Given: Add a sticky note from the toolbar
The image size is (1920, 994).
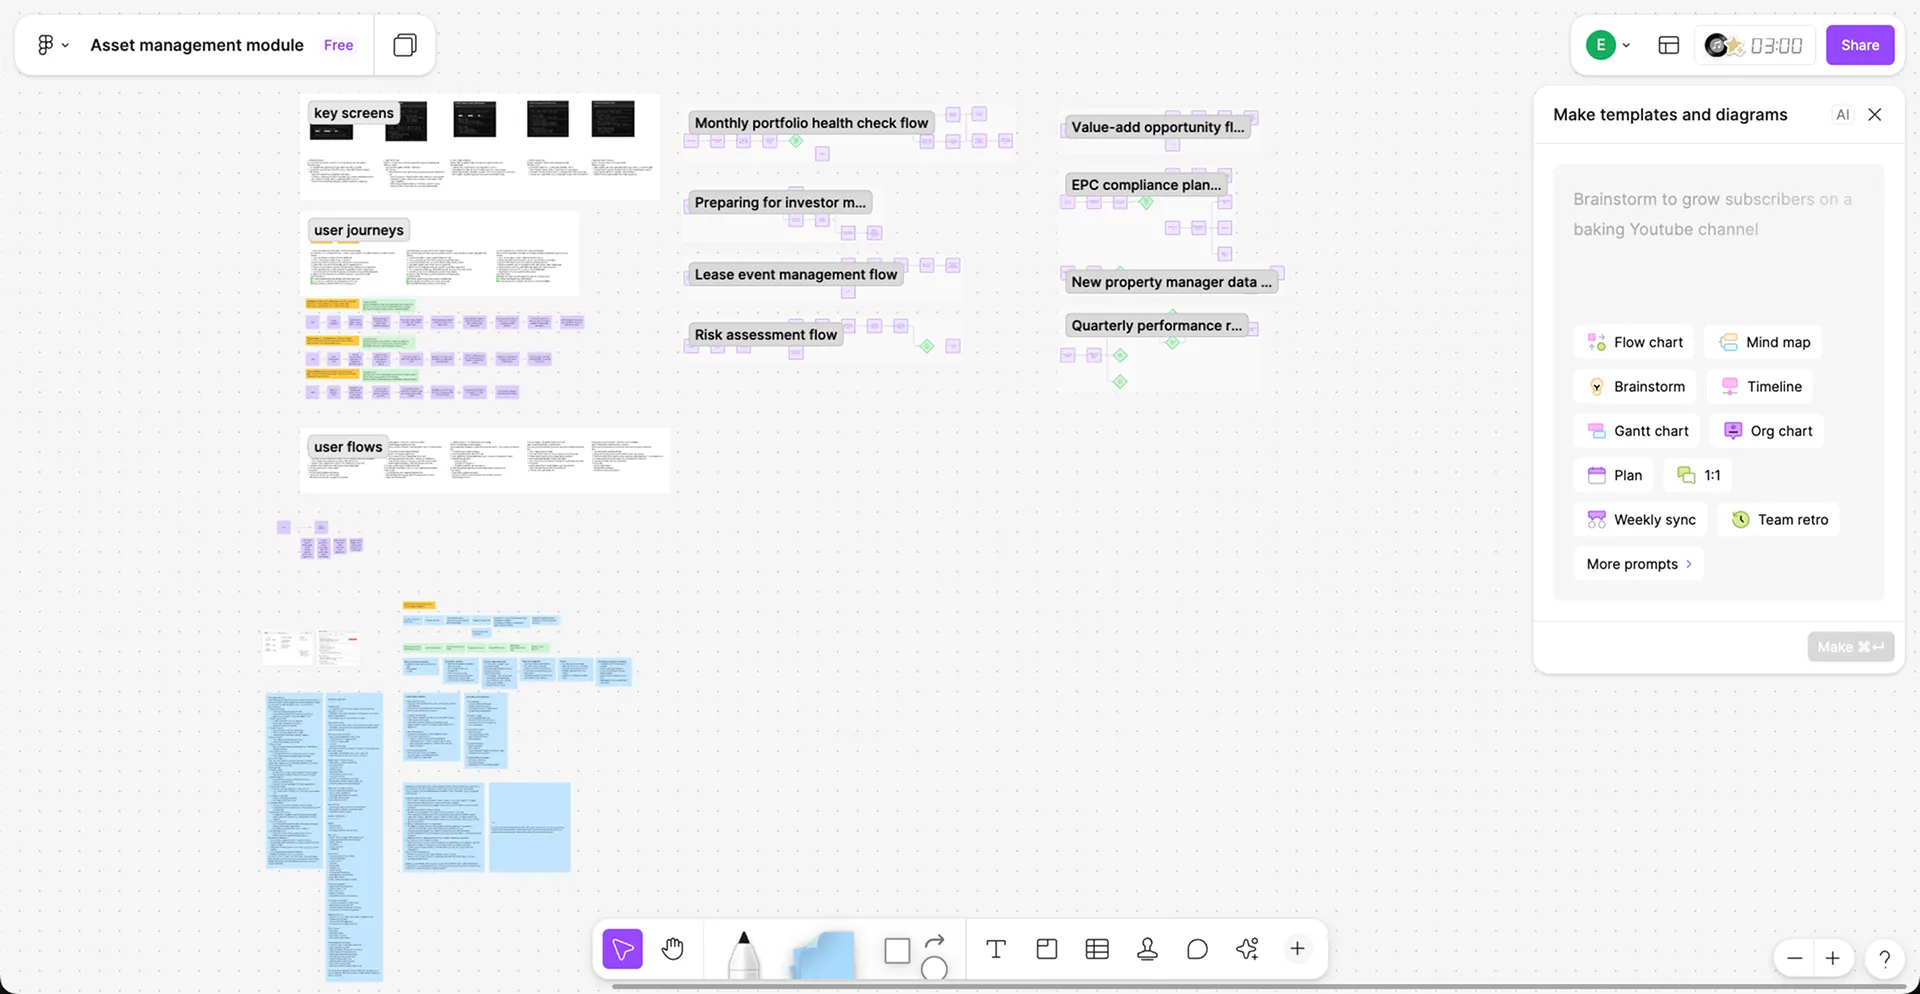Looking at the screenshot, I should point(822,955).
